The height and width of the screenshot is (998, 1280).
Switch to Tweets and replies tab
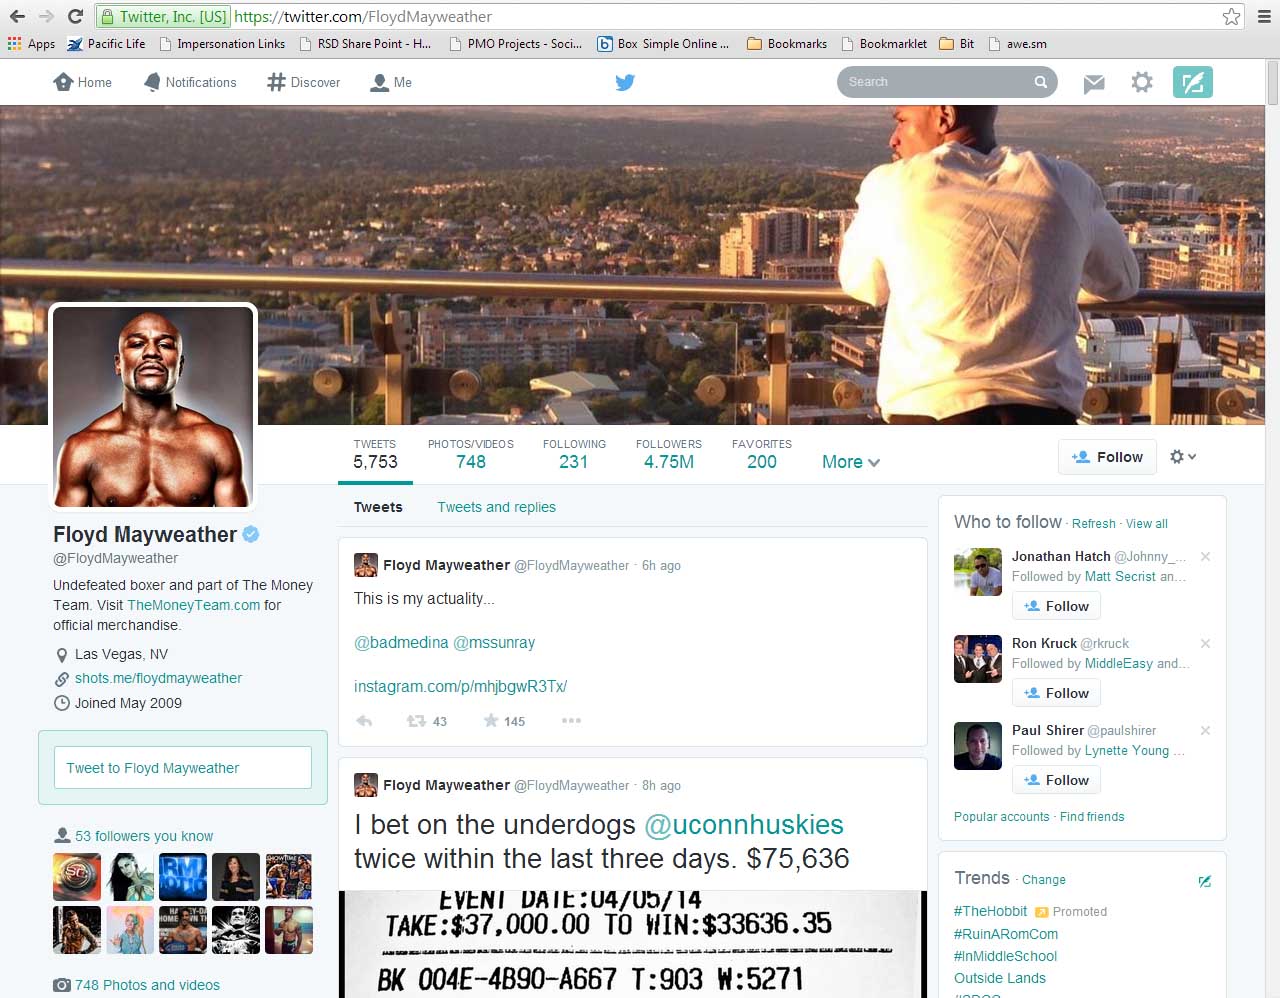click(496, 507)
